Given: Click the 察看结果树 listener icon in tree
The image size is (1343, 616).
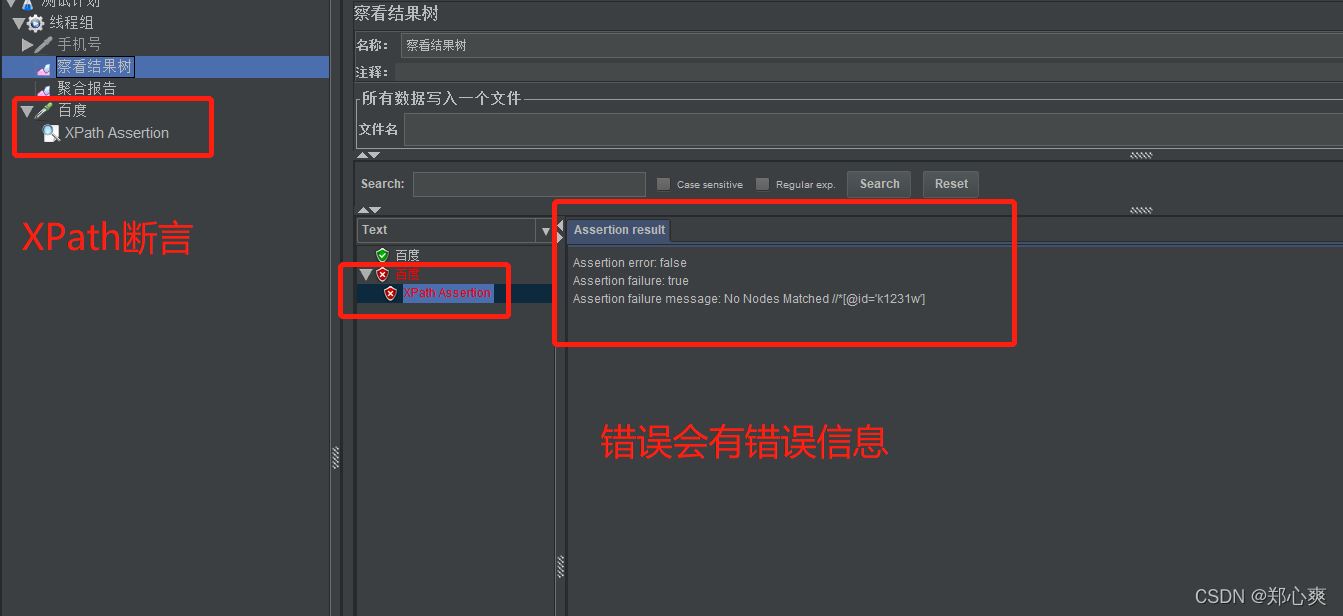Looking at the screenshot, I should point(44,67).
